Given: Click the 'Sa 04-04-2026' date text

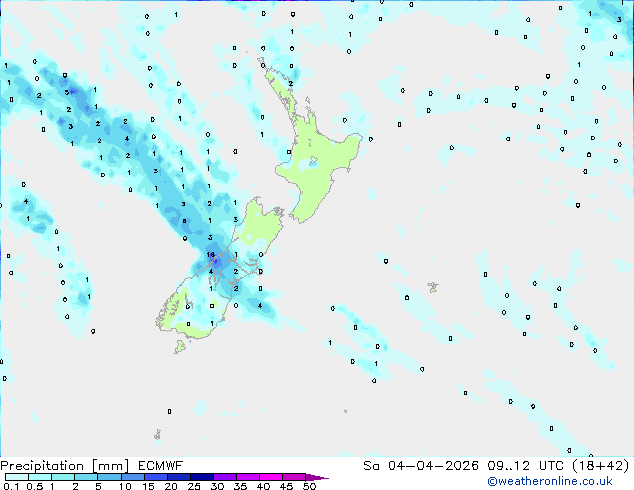Looking at the screenshot, I should [x=421, y=466].
